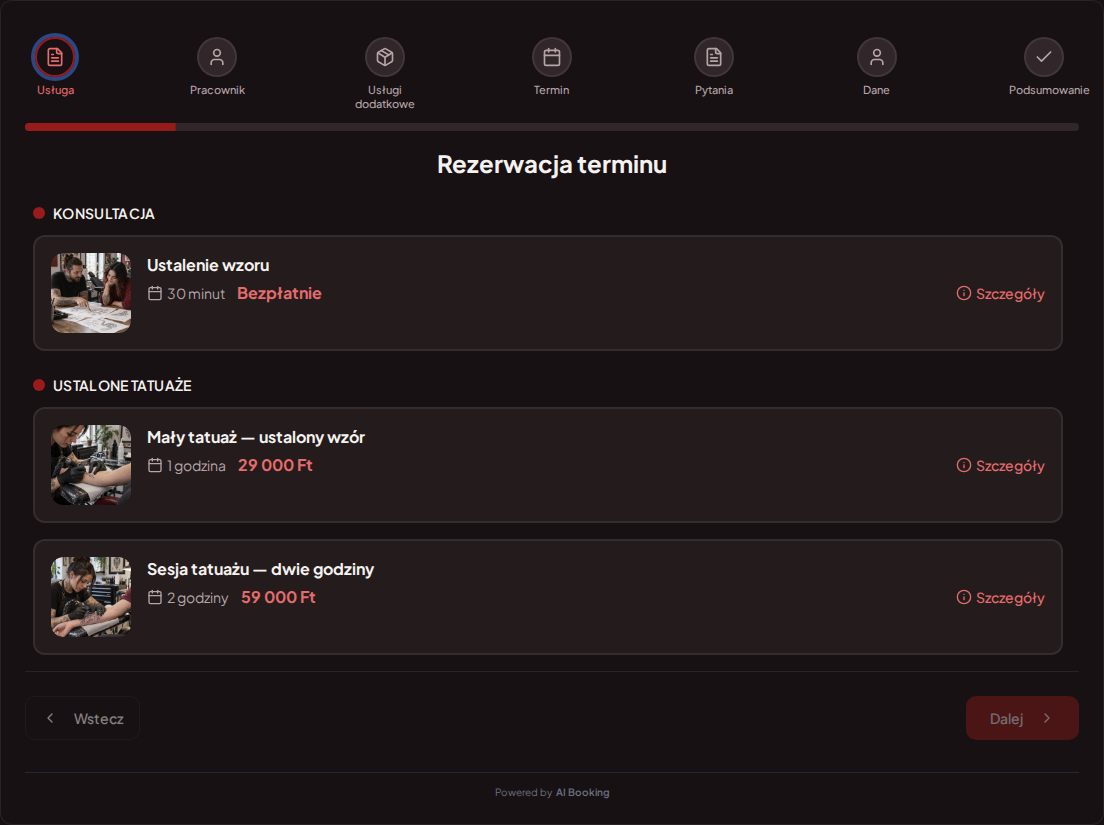Select the Mały tatuaż thumbnail photo
1104x825 pixels.
[x=91, y=465]
